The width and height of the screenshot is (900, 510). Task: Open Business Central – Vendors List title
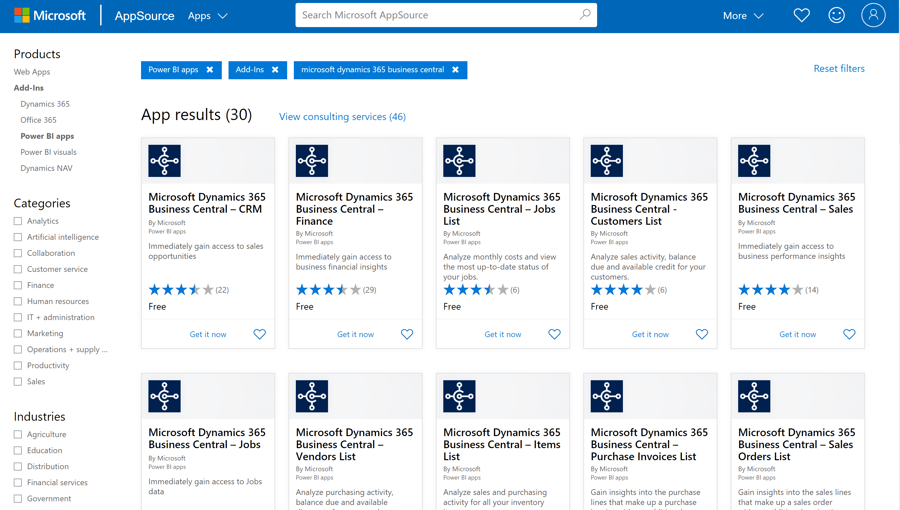coord(354,444)
